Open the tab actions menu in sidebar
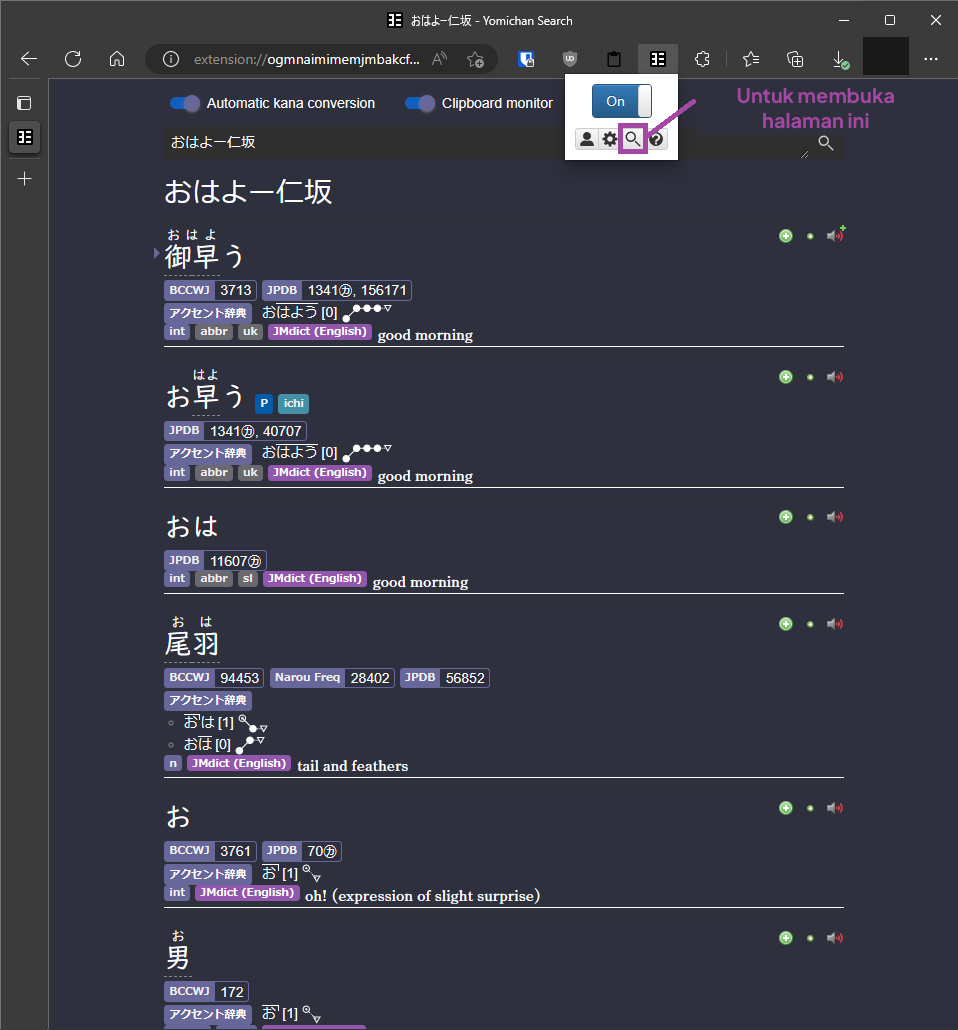Image resolution: width=958 pixels, height=1030 pixels. coord(25,102)
